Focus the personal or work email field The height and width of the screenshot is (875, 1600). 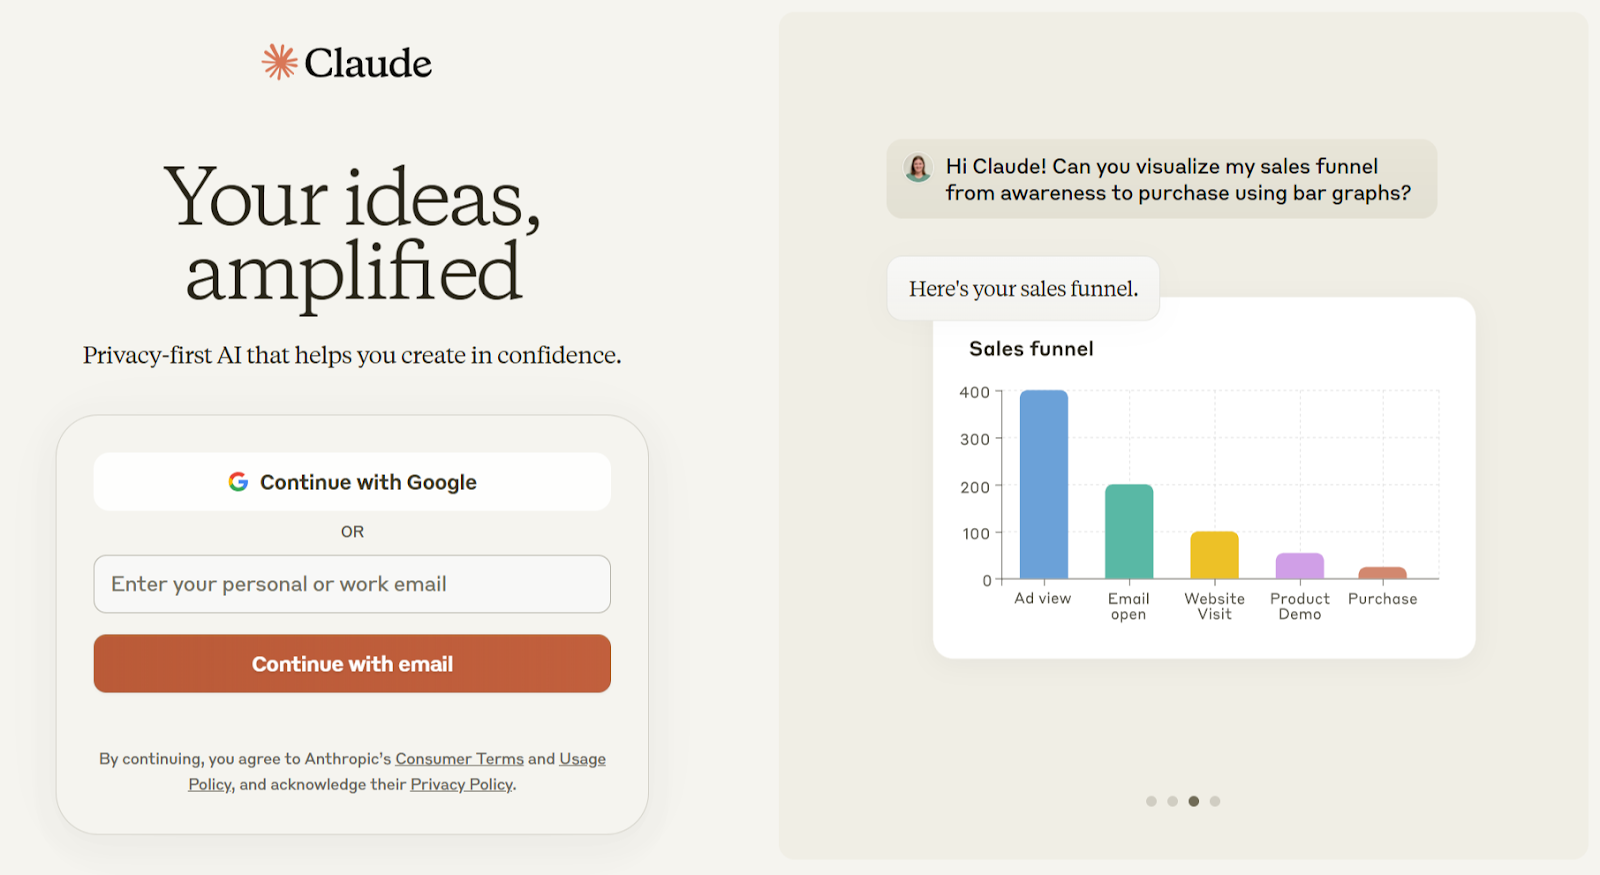[352, 584]
